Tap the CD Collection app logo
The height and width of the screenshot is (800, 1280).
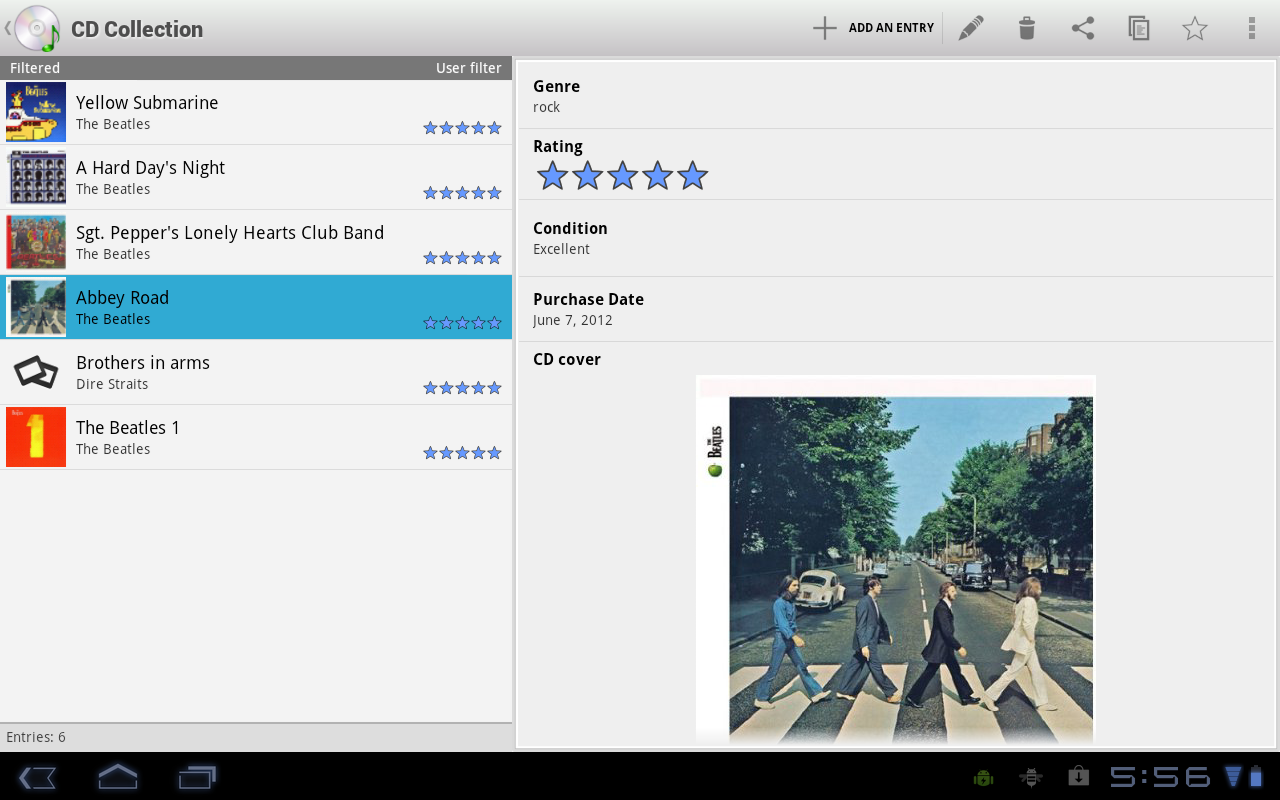37,28
